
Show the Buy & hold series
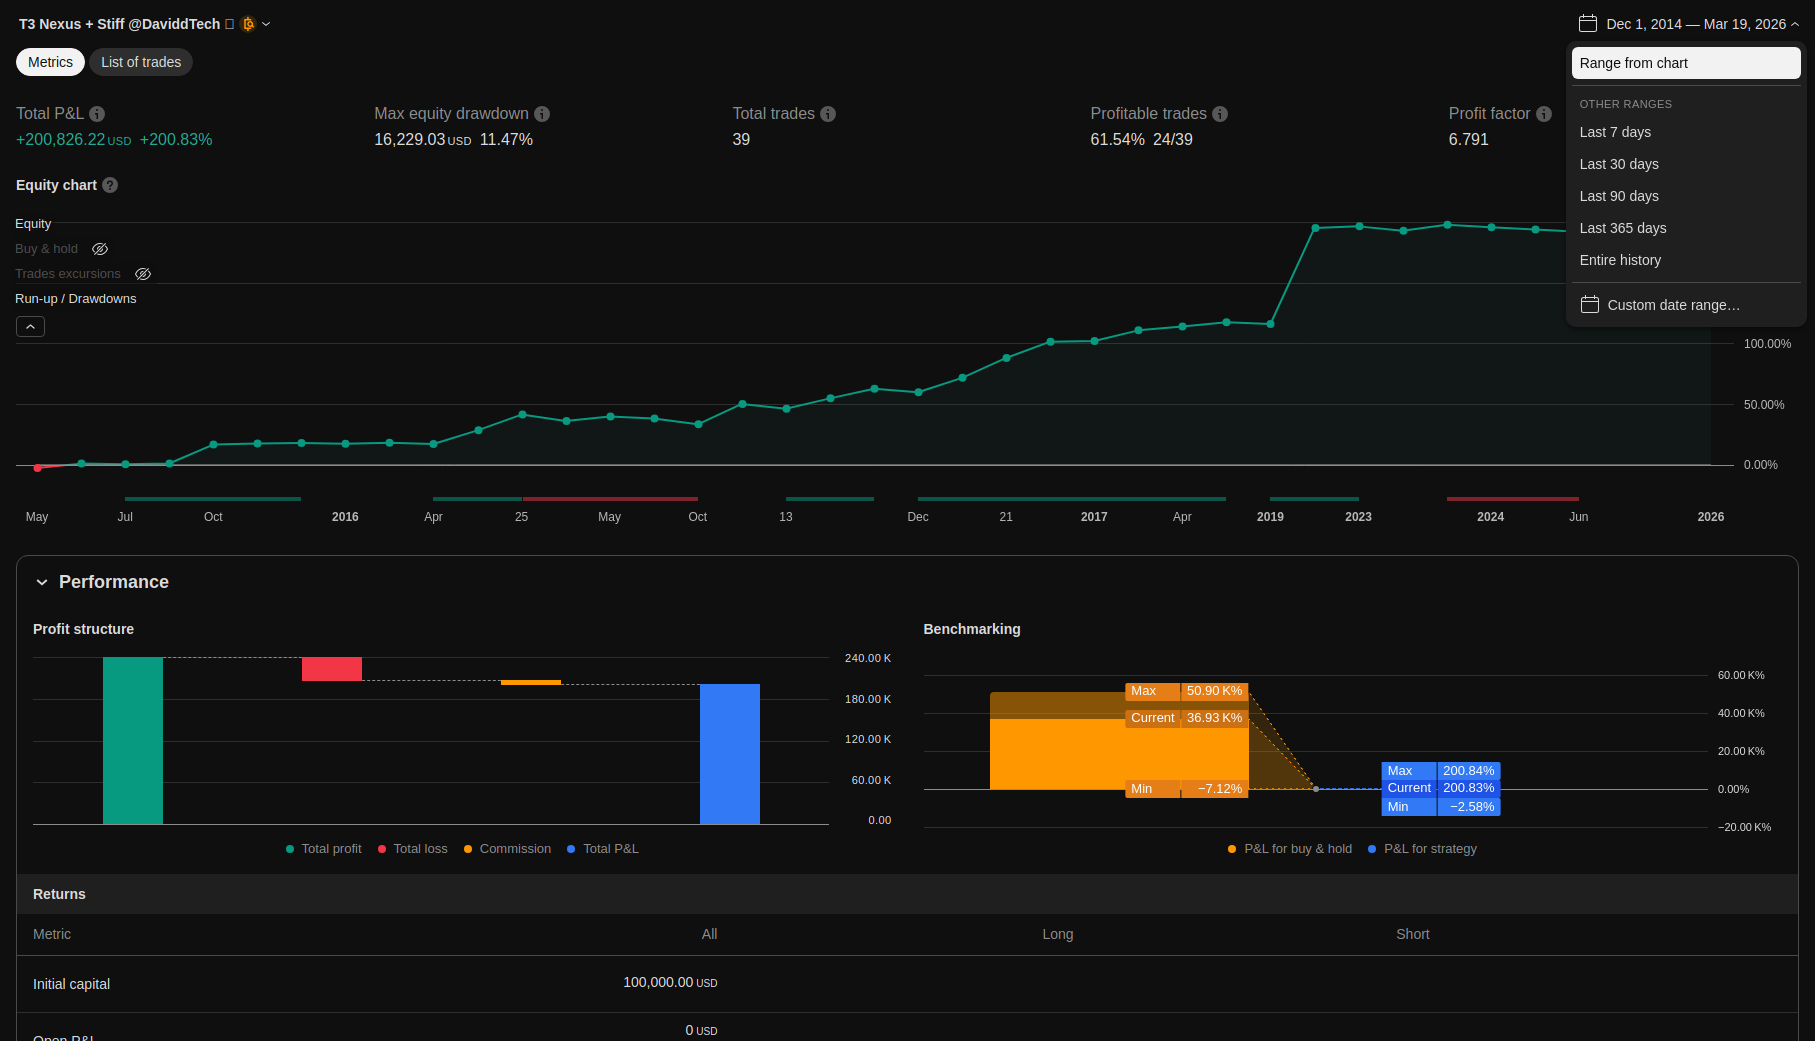point(100,249)
